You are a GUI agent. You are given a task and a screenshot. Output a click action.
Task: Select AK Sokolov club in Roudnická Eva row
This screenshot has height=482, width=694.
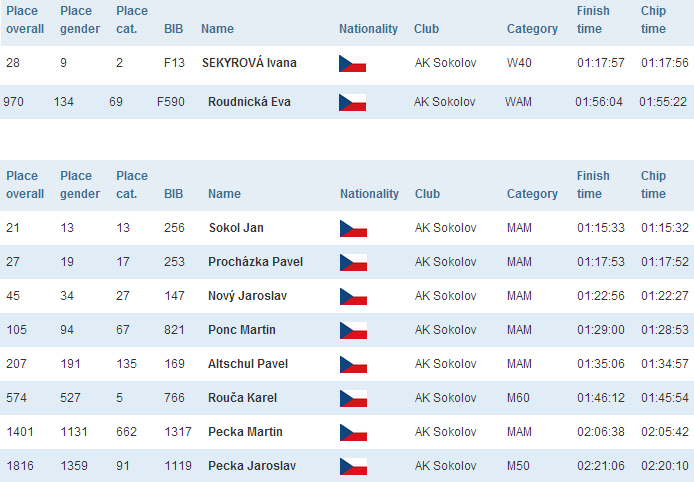(x=444, y=102)
